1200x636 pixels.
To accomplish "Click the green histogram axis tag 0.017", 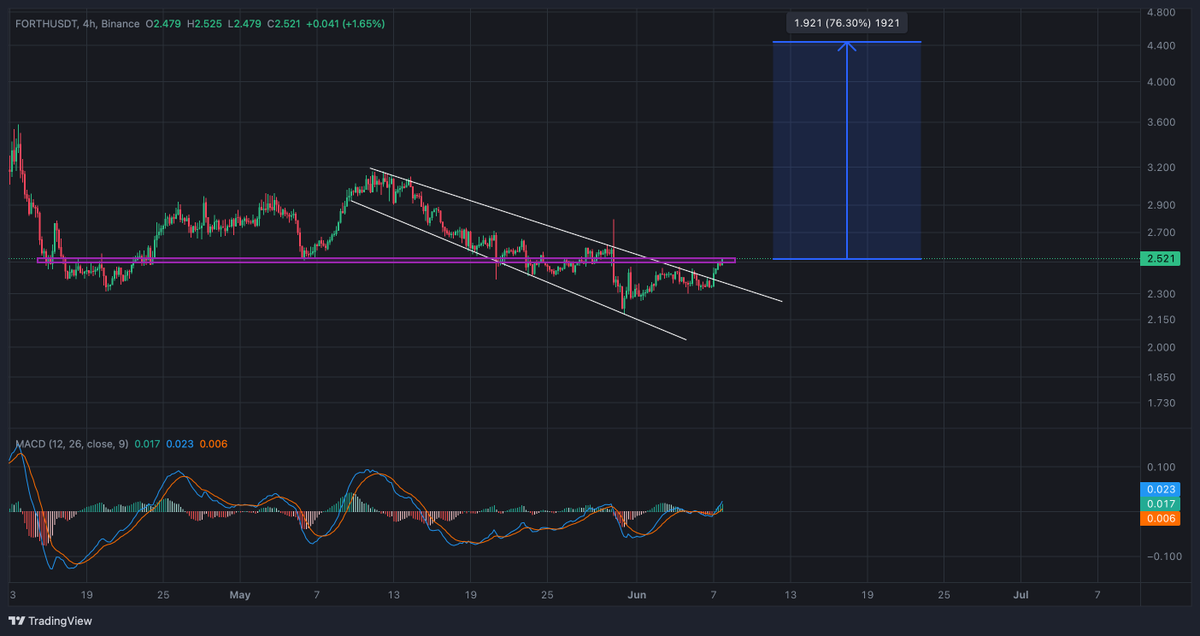I will 1160,504.
